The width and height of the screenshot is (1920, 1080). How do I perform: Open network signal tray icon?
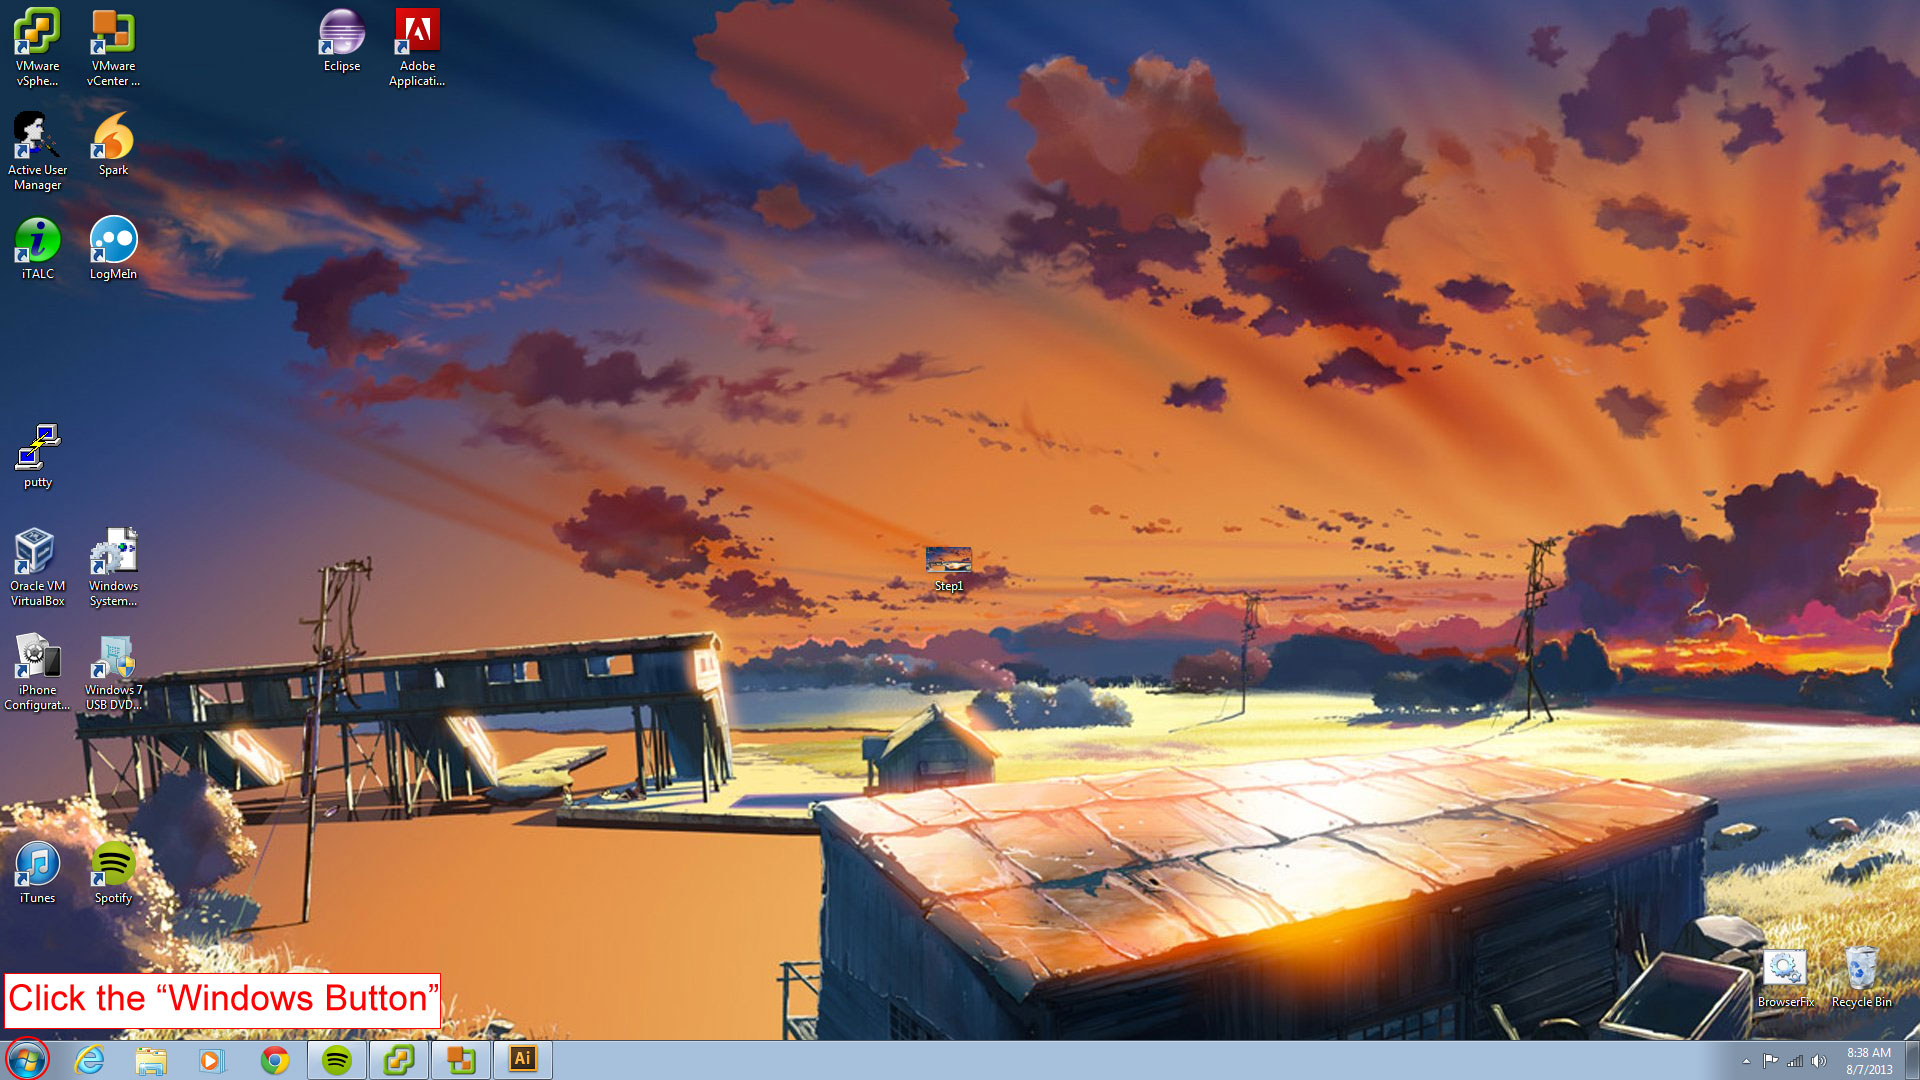pyautogui.click(x=1795, y=1061)
